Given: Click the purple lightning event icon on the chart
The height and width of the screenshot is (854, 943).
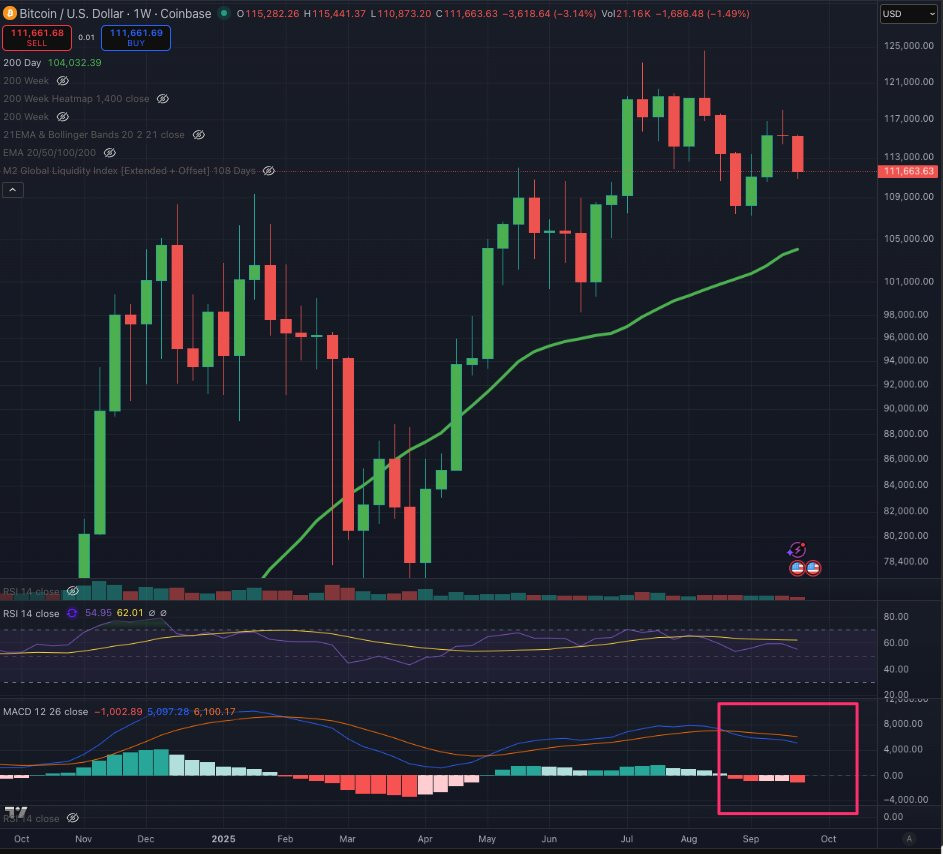Looking at the screenshot, I should (797, 550).
